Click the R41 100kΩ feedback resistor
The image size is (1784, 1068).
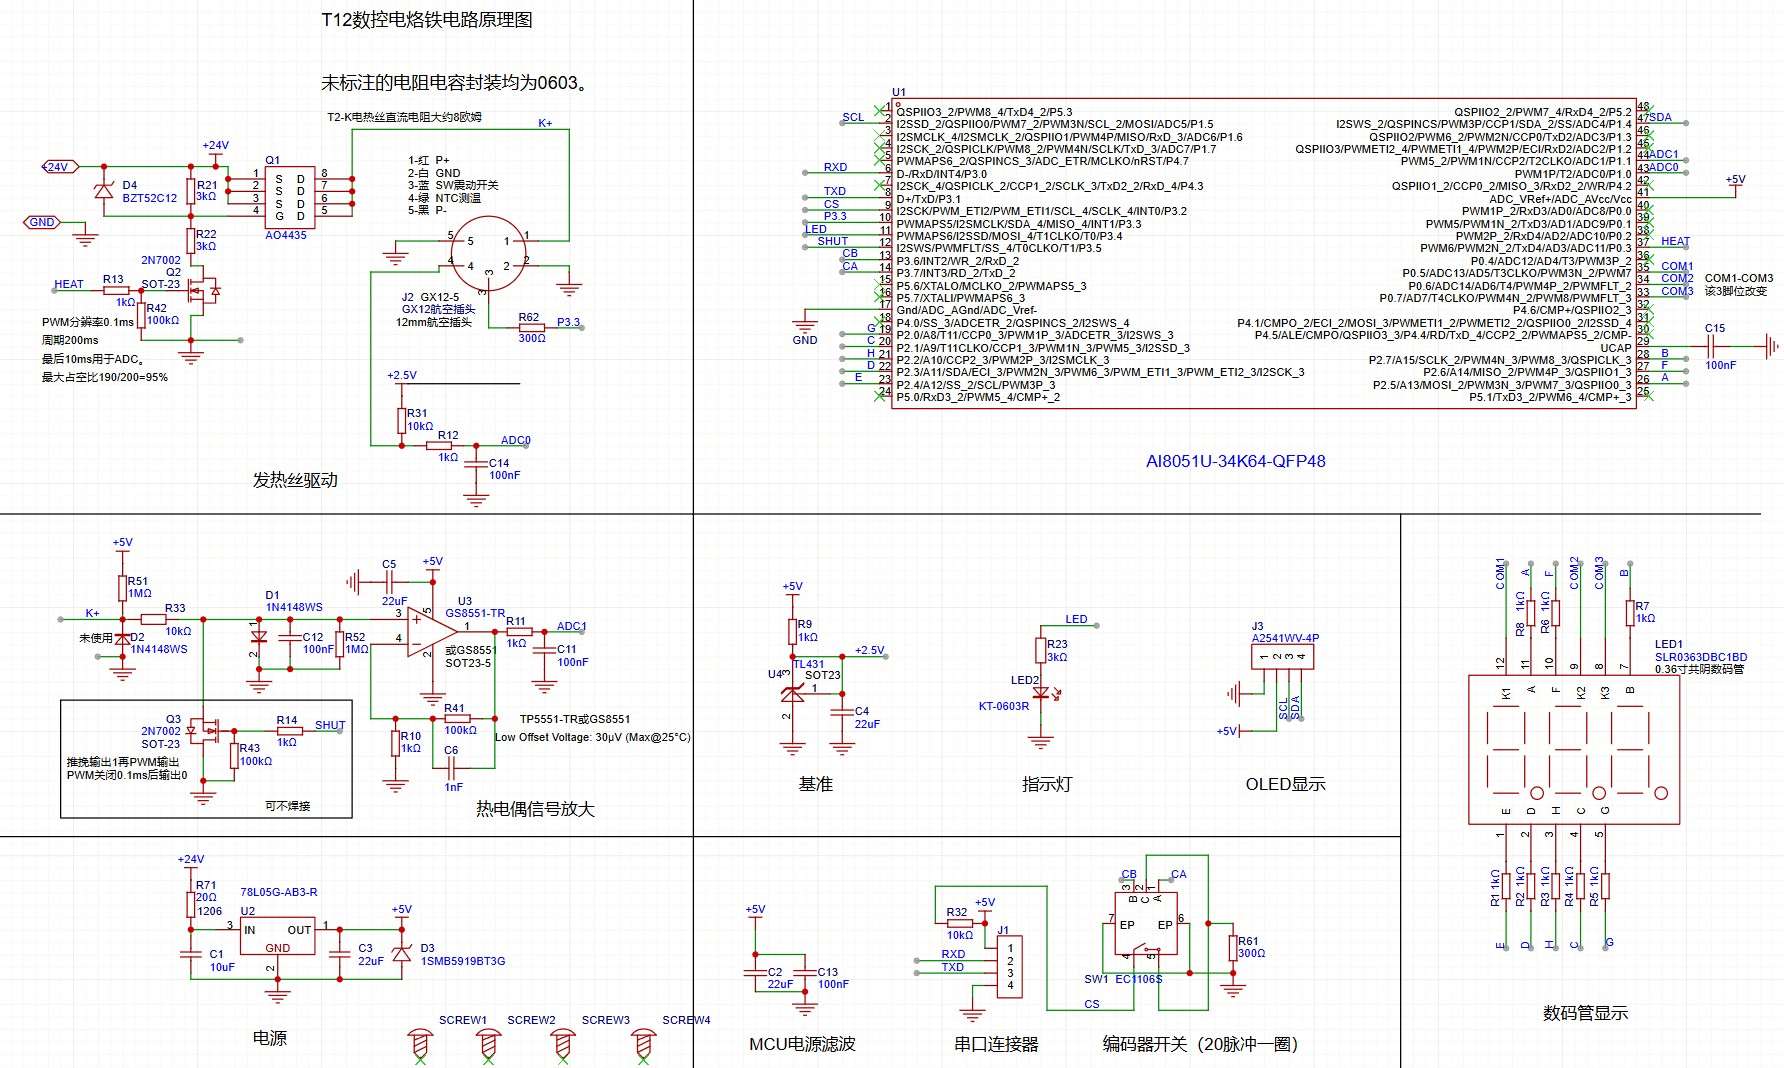(x=457, y=719)
